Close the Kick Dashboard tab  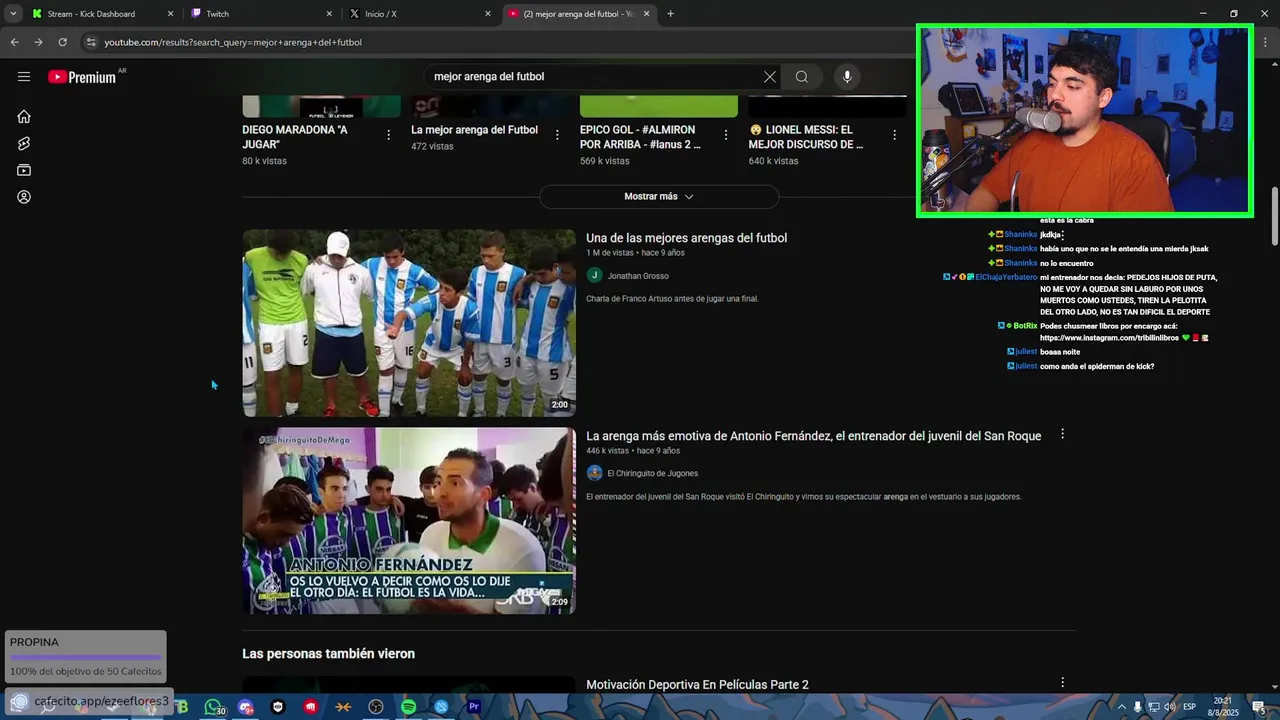point(170,14)
